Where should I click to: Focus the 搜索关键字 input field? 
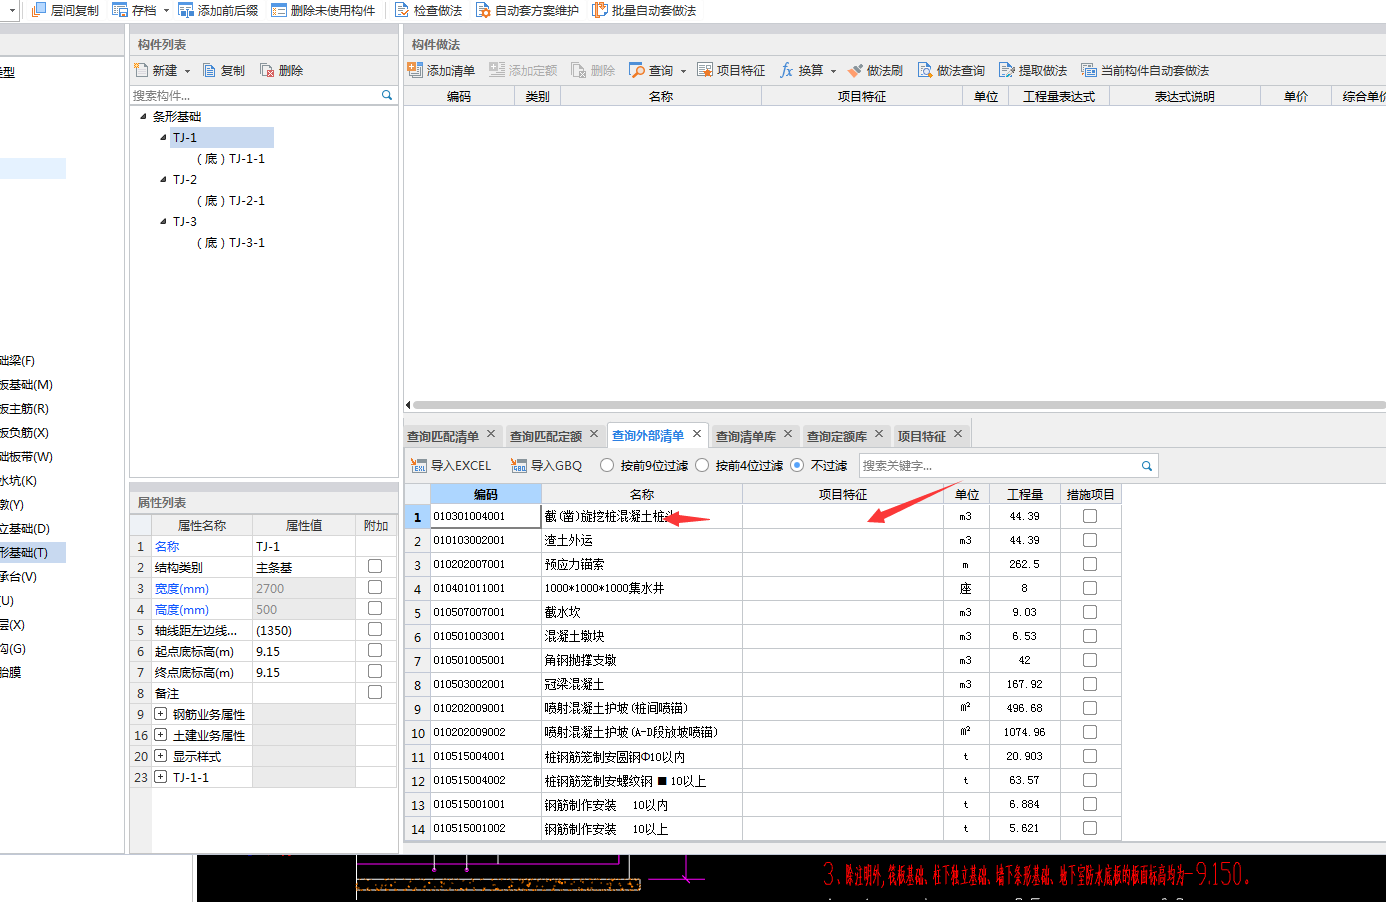[999, 465]
